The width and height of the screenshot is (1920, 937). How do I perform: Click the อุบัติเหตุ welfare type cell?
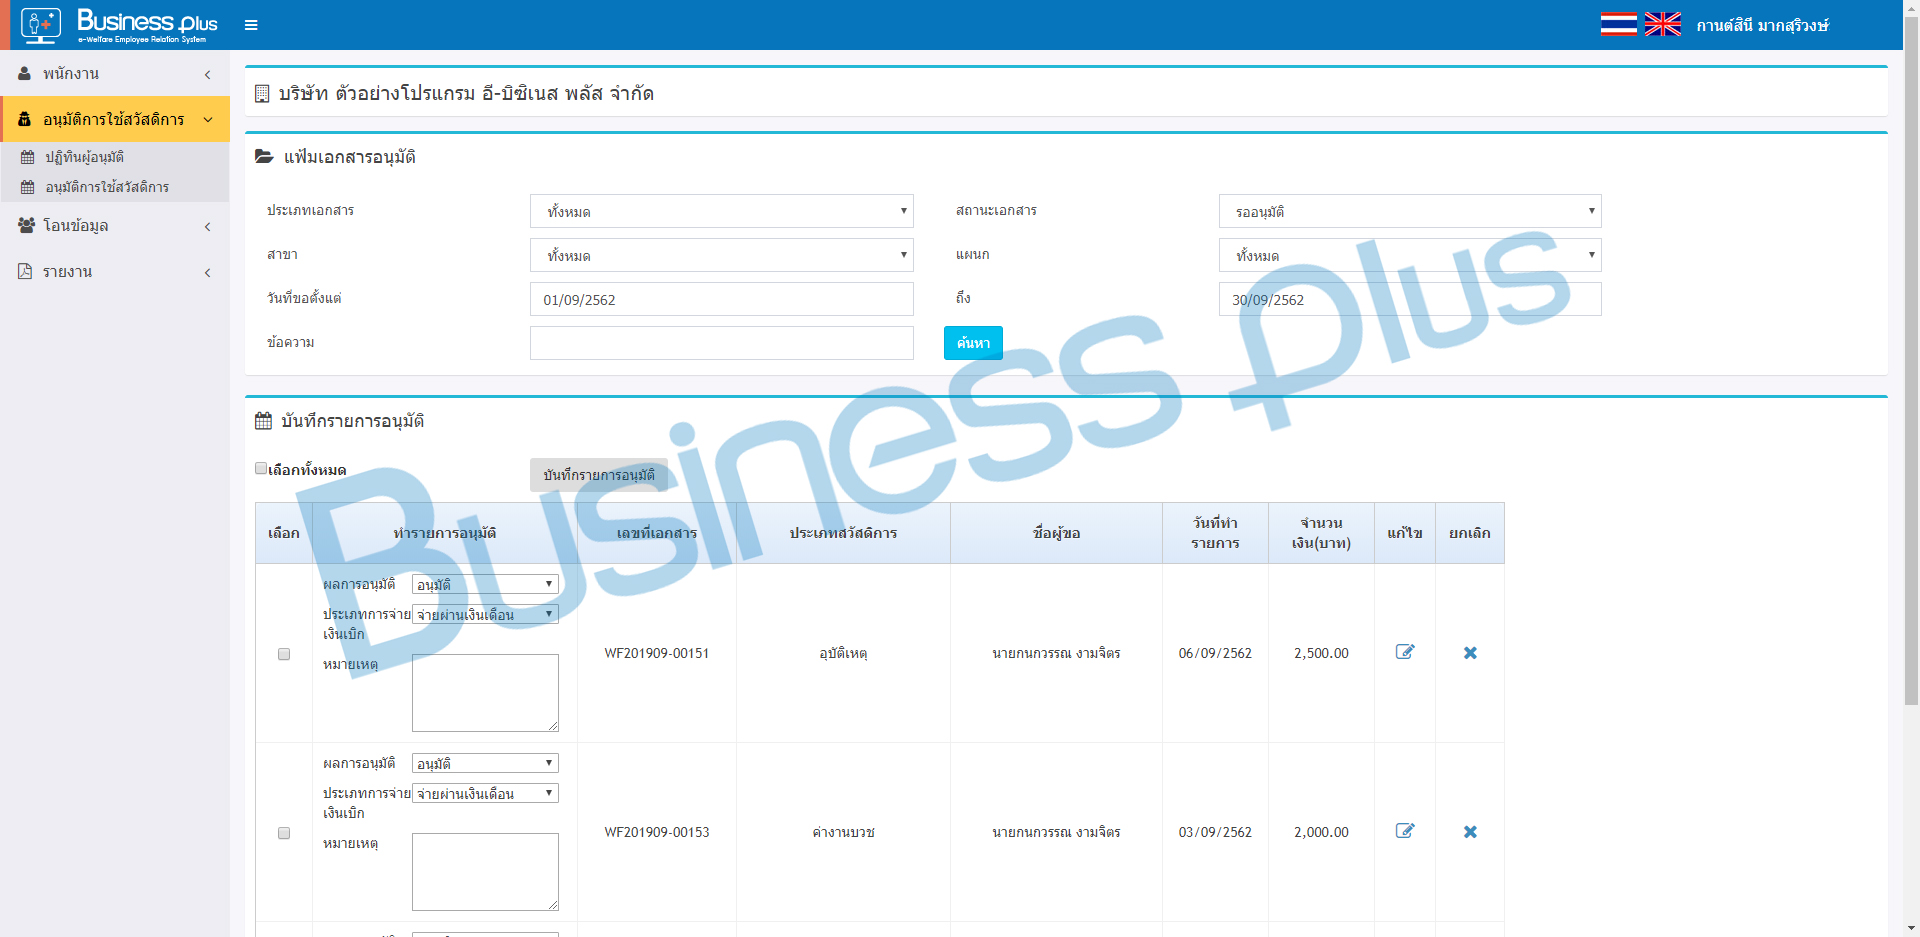pyautogui.click(x=843, y=653)
